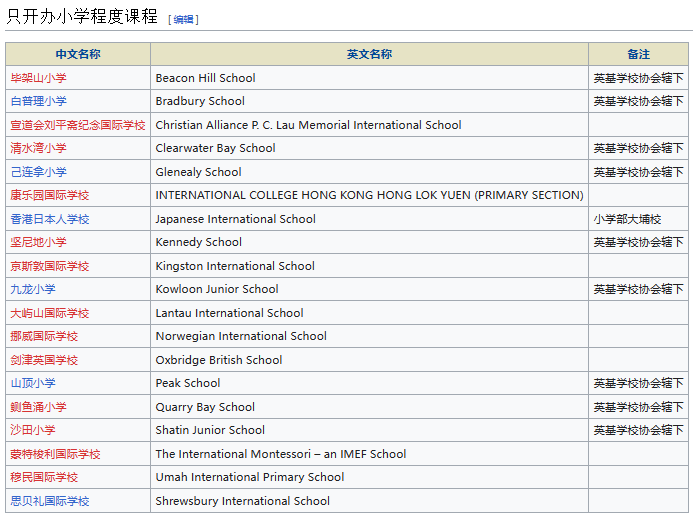
Task: Open the 鲗鱼涌小学 link
Action: point(38,407)
